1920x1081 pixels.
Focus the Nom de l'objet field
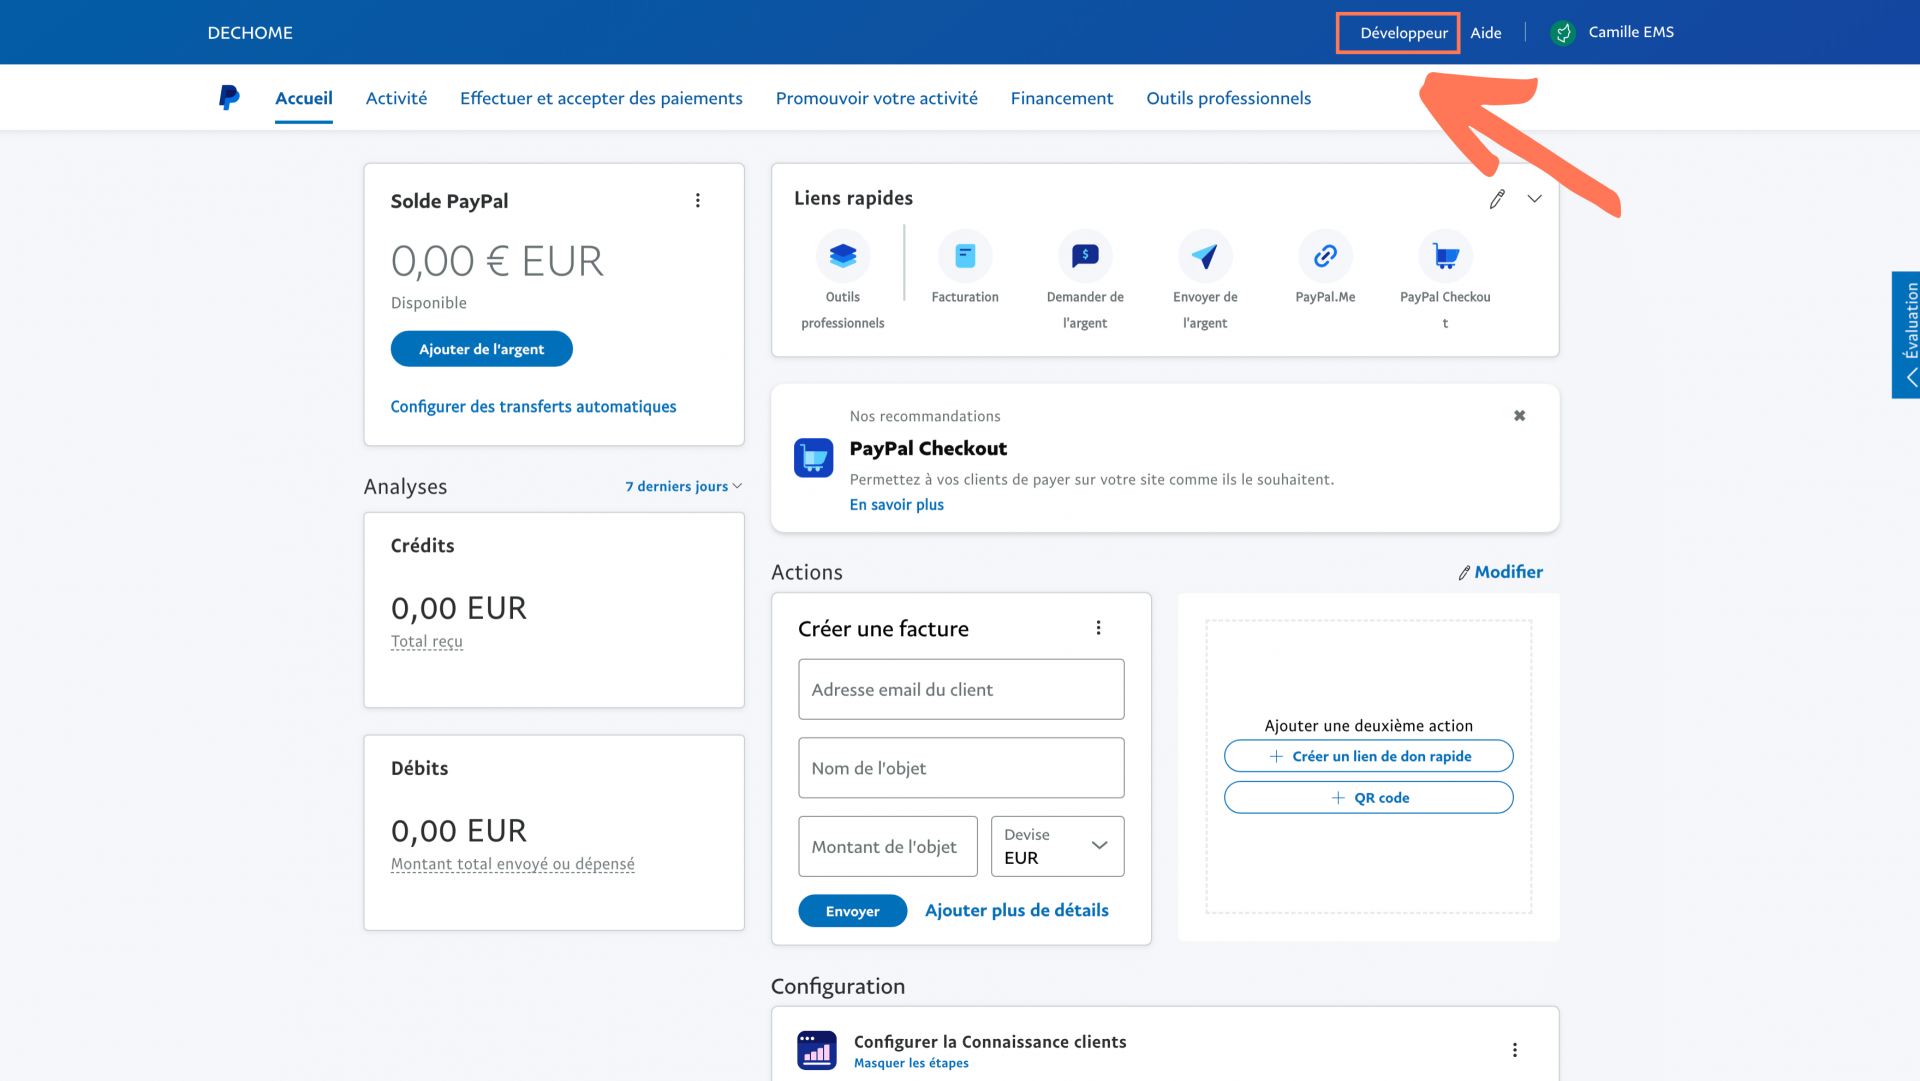(961, 768)
